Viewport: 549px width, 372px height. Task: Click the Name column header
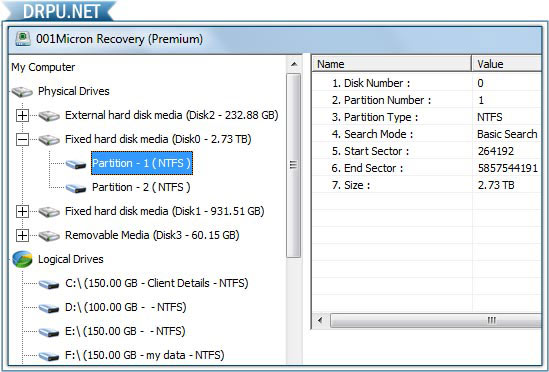point(391,64)
